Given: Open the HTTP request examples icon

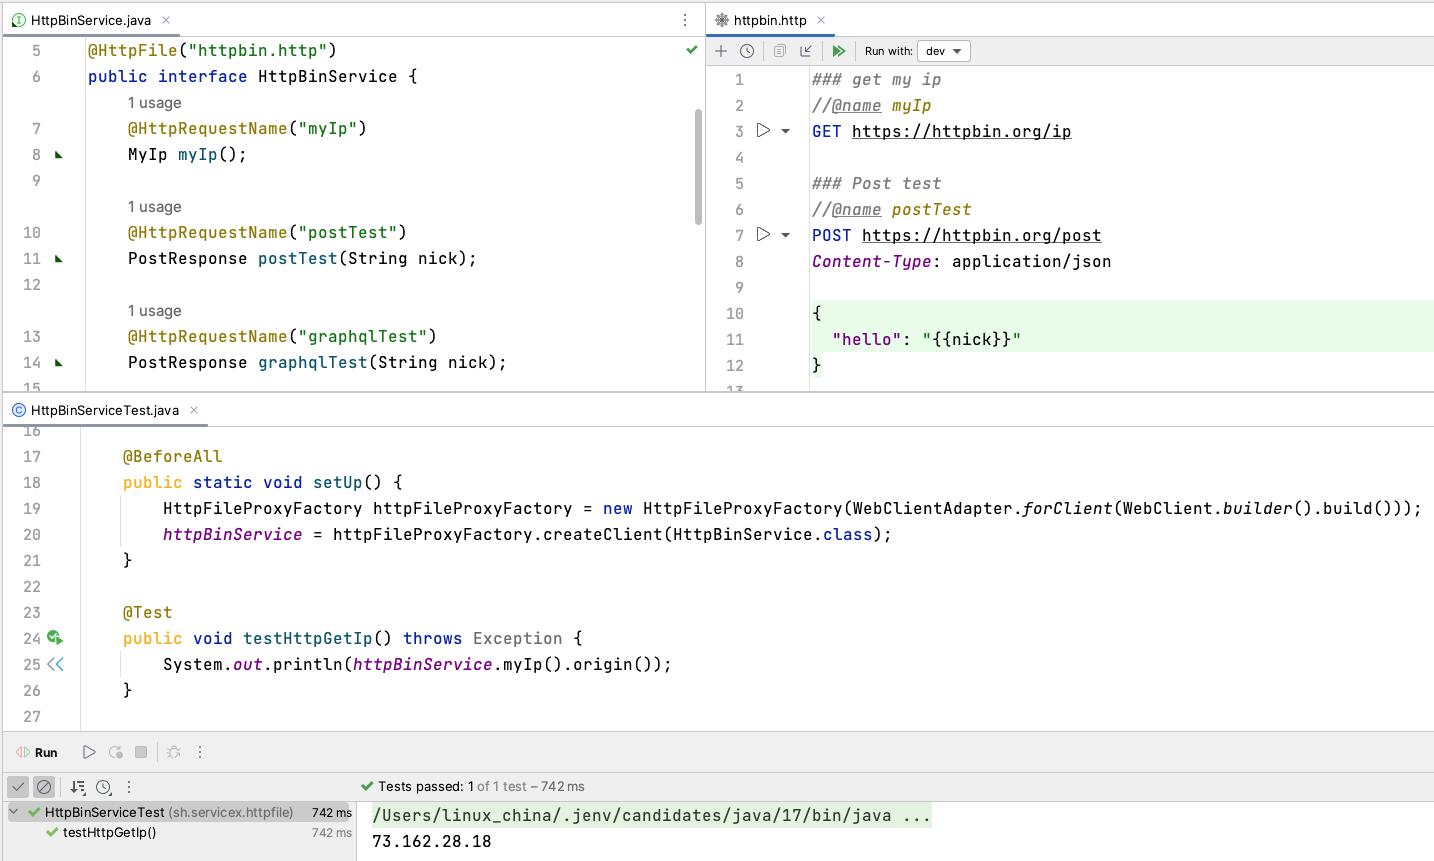Looking at the screenshot, I should (779, 50).
